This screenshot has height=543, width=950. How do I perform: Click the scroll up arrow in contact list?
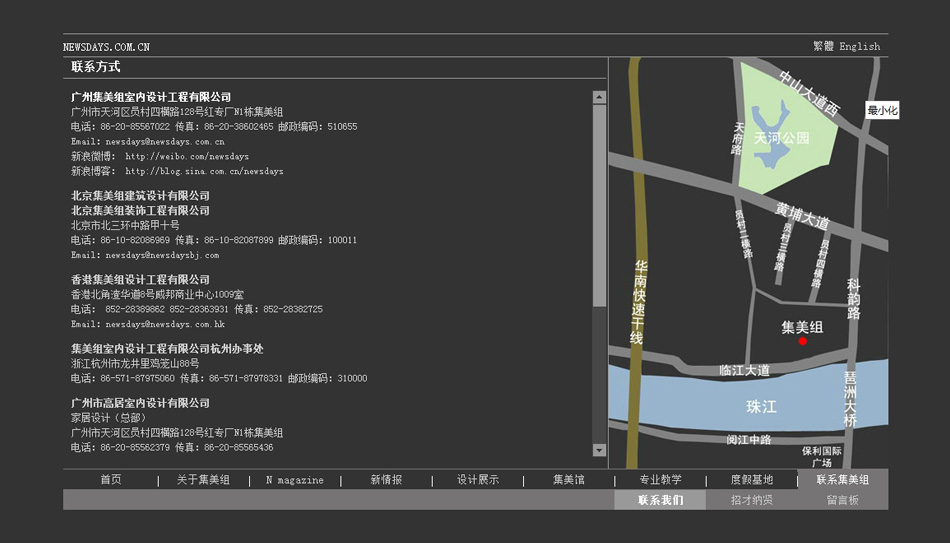(599, 98)
